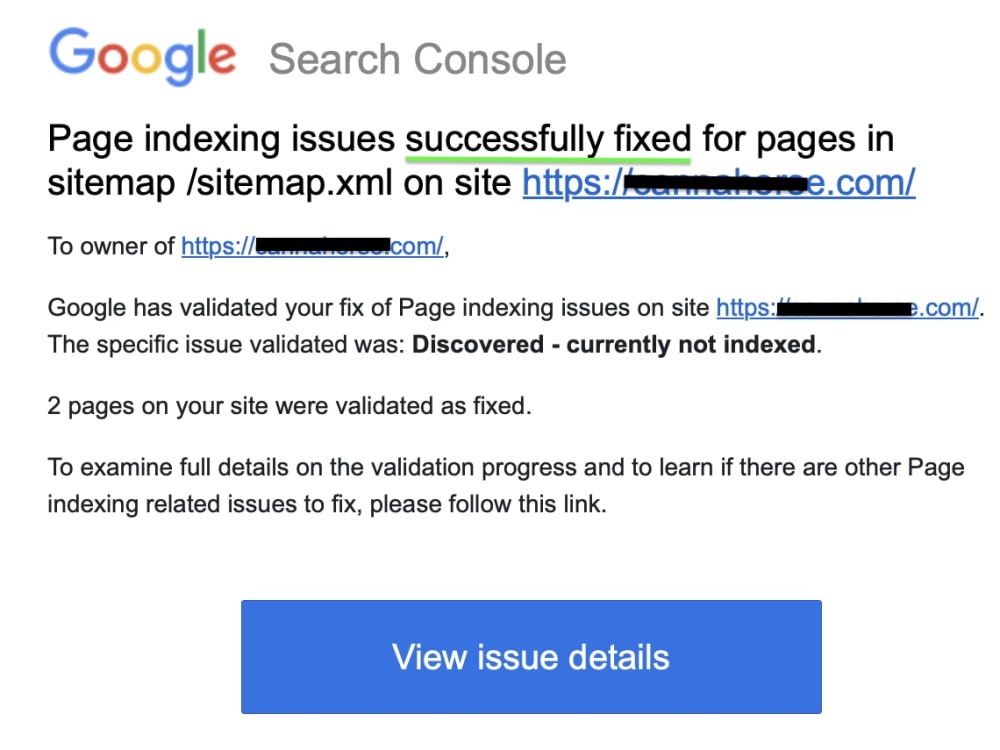Click the View issue details button
The width and height of the screenshot is (1000, 750).
click(531, 657)
